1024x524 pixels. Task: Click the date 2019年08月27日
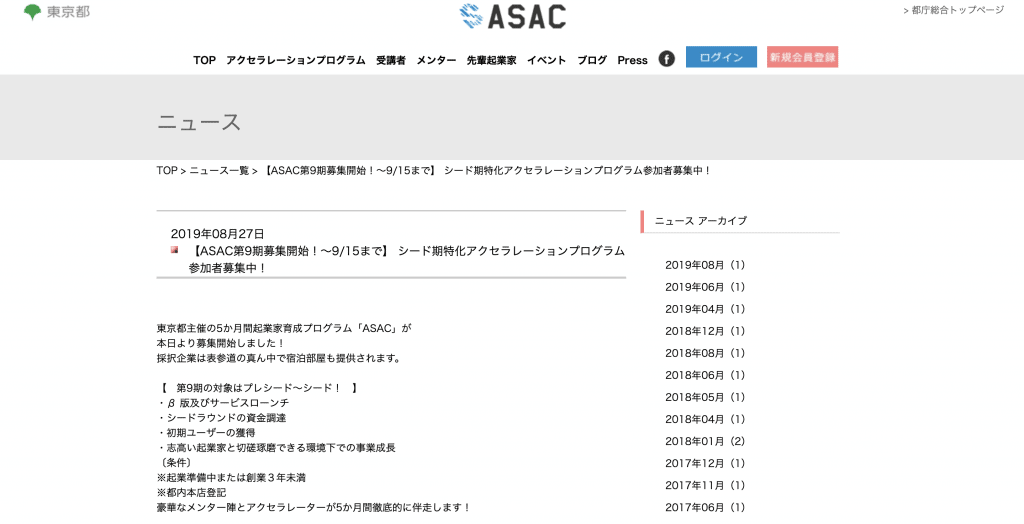click(217, 234)
